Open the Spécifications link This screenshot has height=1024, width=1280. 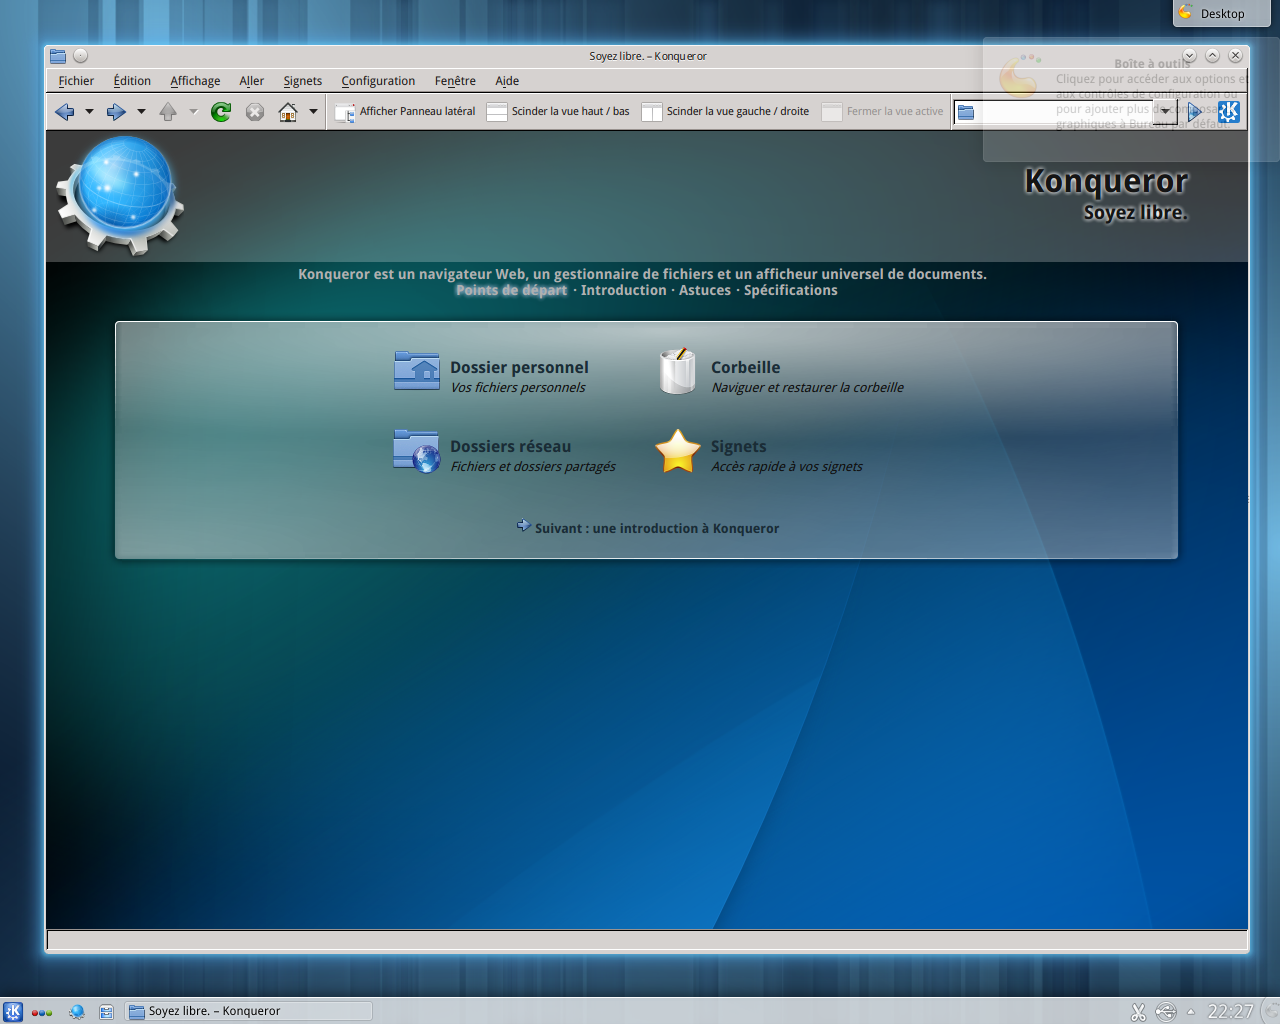(790, 290)
